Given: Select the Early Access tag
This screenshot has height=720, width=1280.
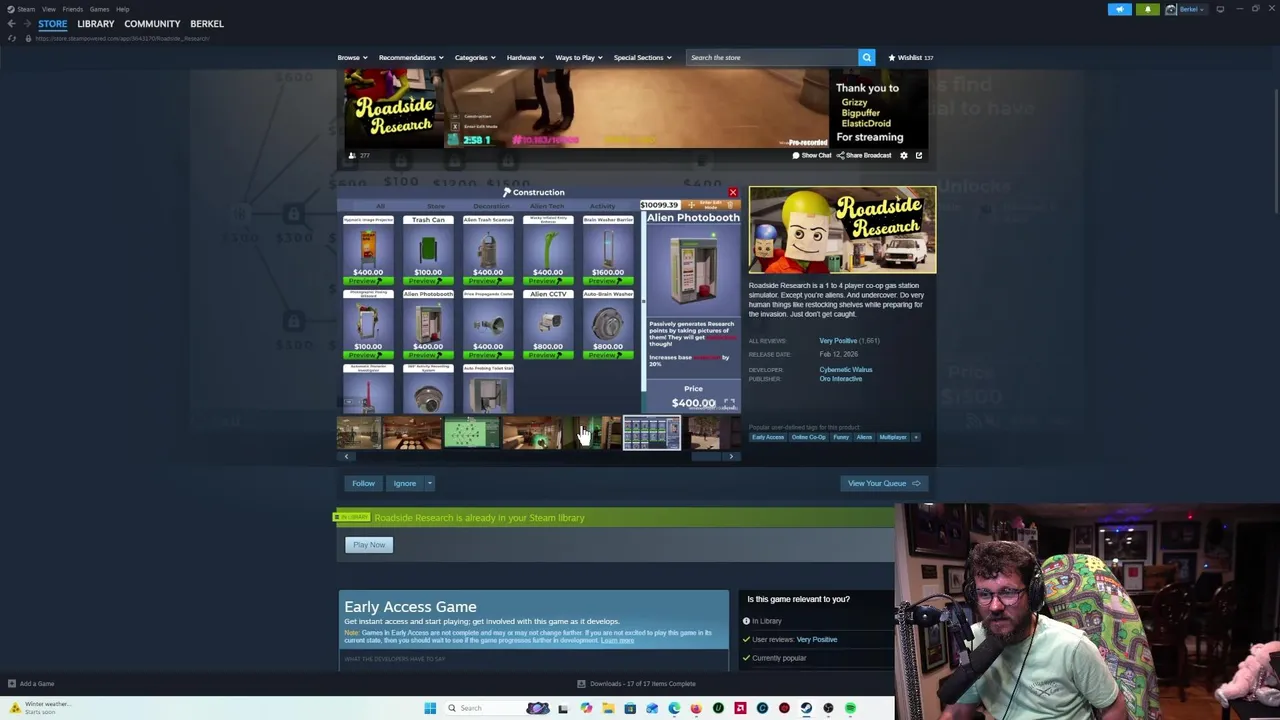Looking at the screenshot, I should 768,437.
